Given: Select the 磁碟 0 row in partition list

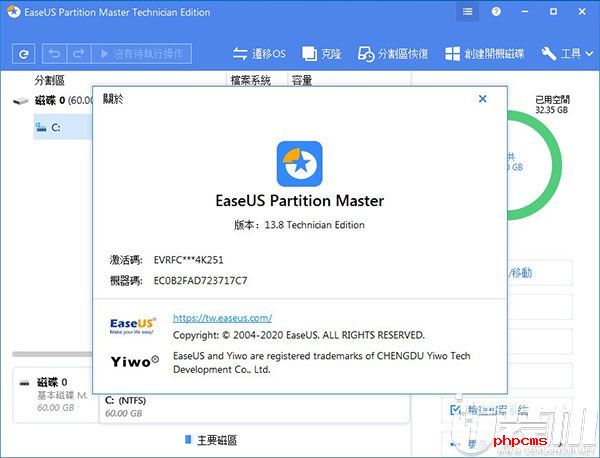Looking at the screenshot, I should point(52,101).
